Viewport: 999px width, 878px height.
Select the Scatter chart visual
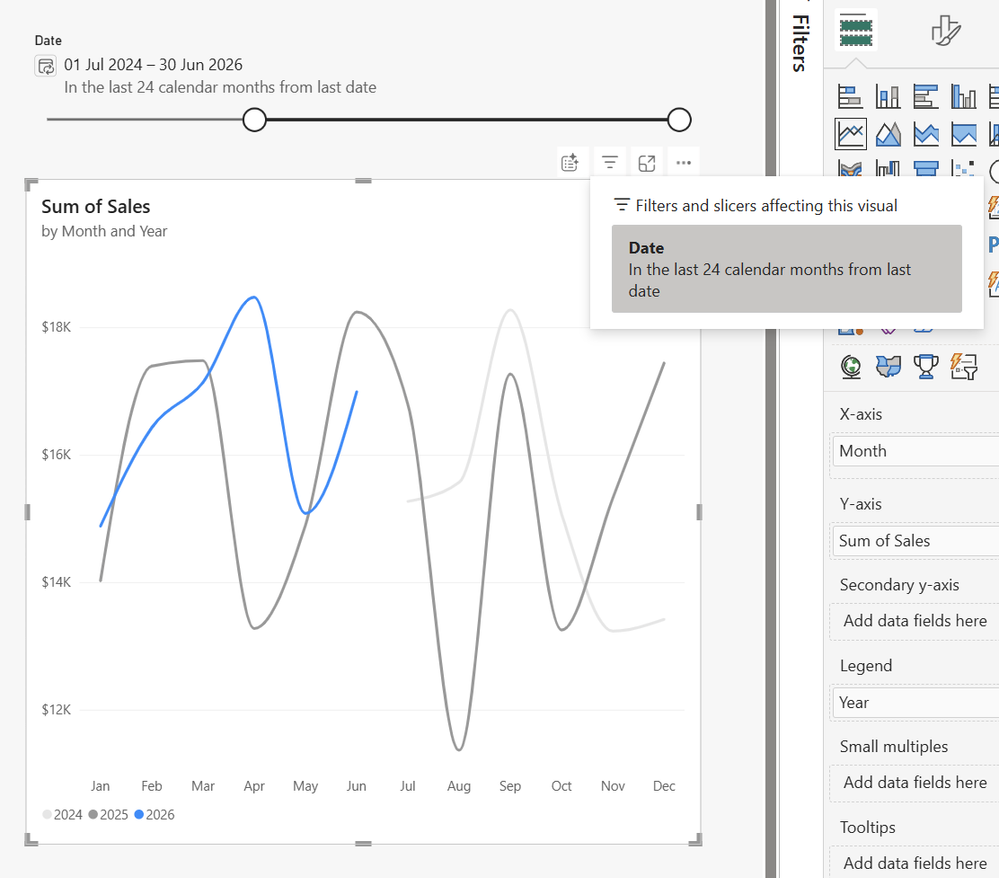[963, 168]
